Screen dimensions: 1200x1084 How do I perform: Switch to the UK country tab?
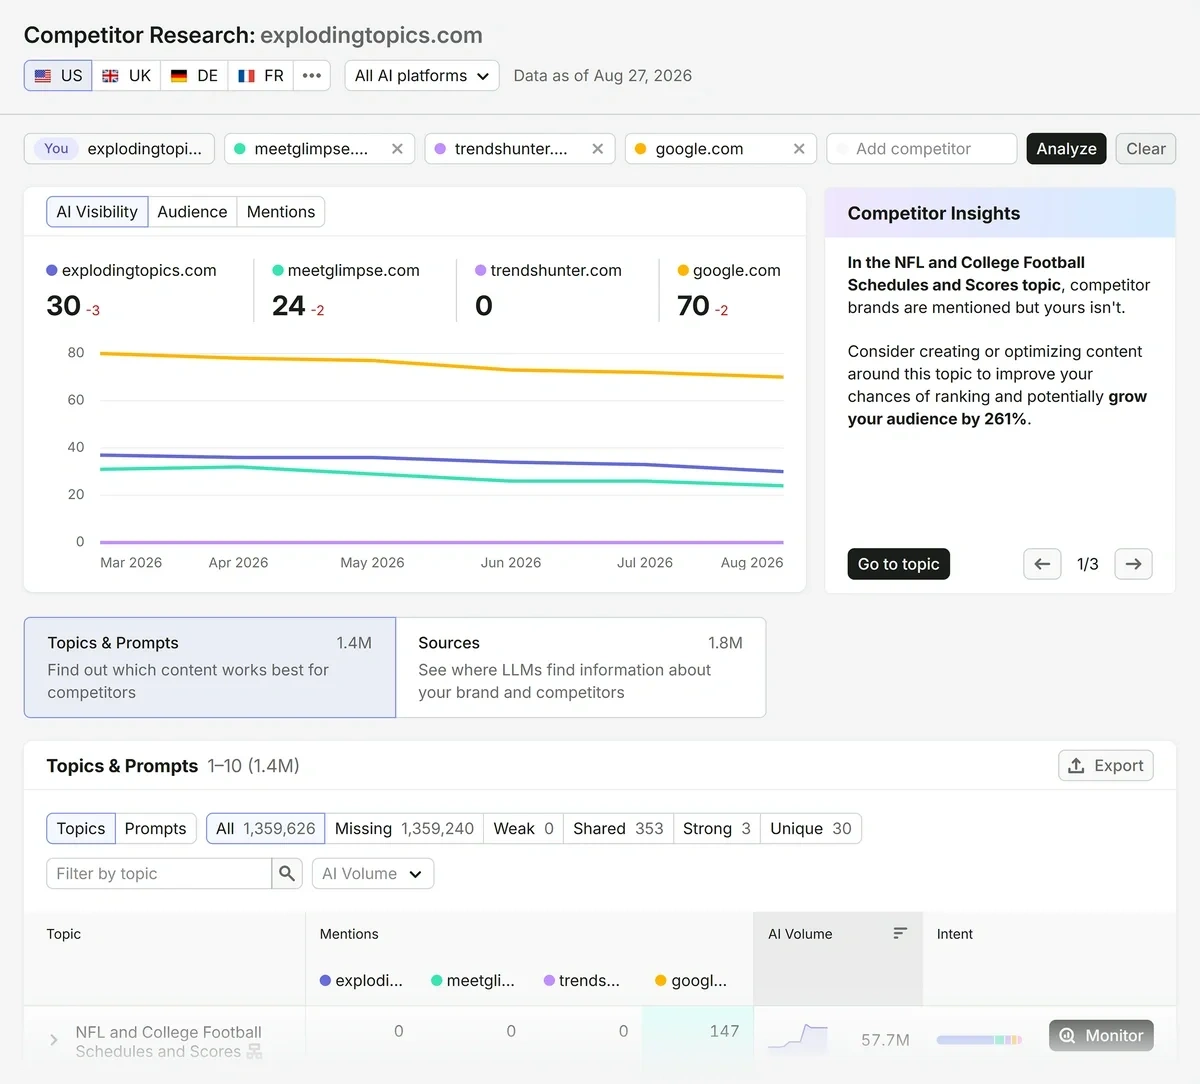click(127, 76)
